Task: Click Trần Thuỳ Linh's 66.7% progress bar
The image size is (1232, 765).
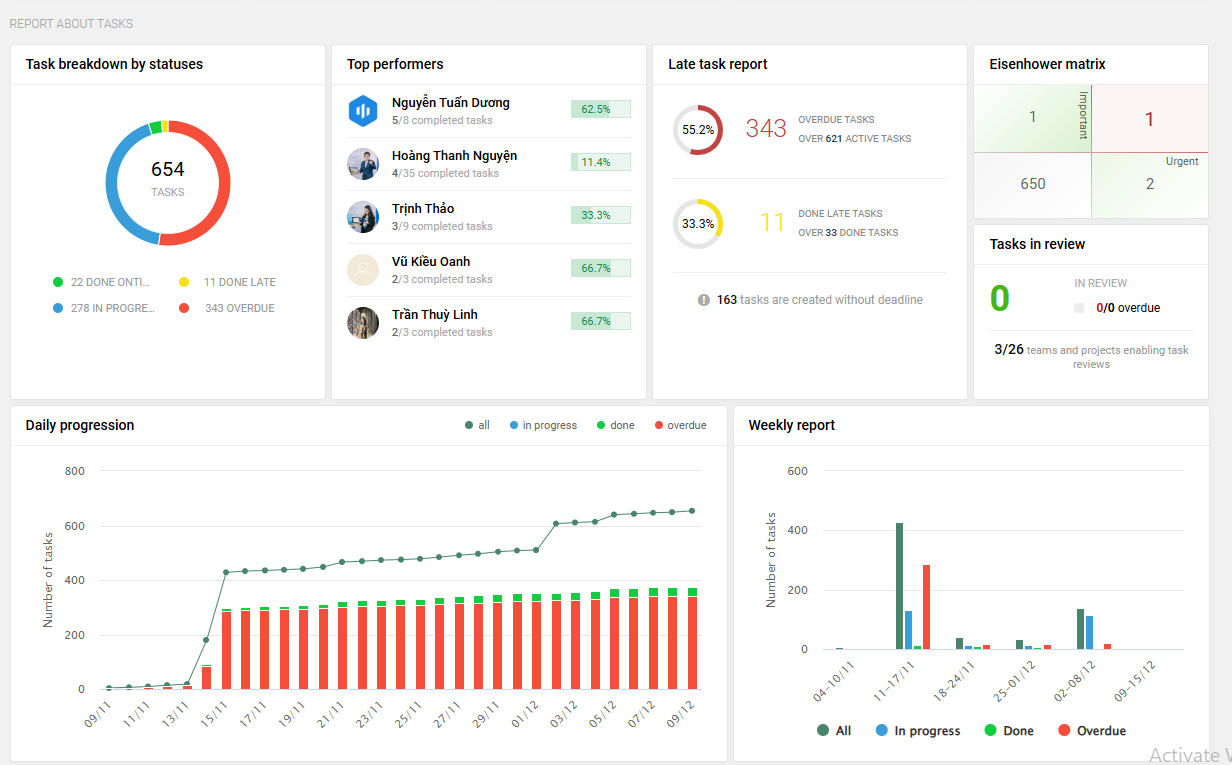Action: point(601,321)
